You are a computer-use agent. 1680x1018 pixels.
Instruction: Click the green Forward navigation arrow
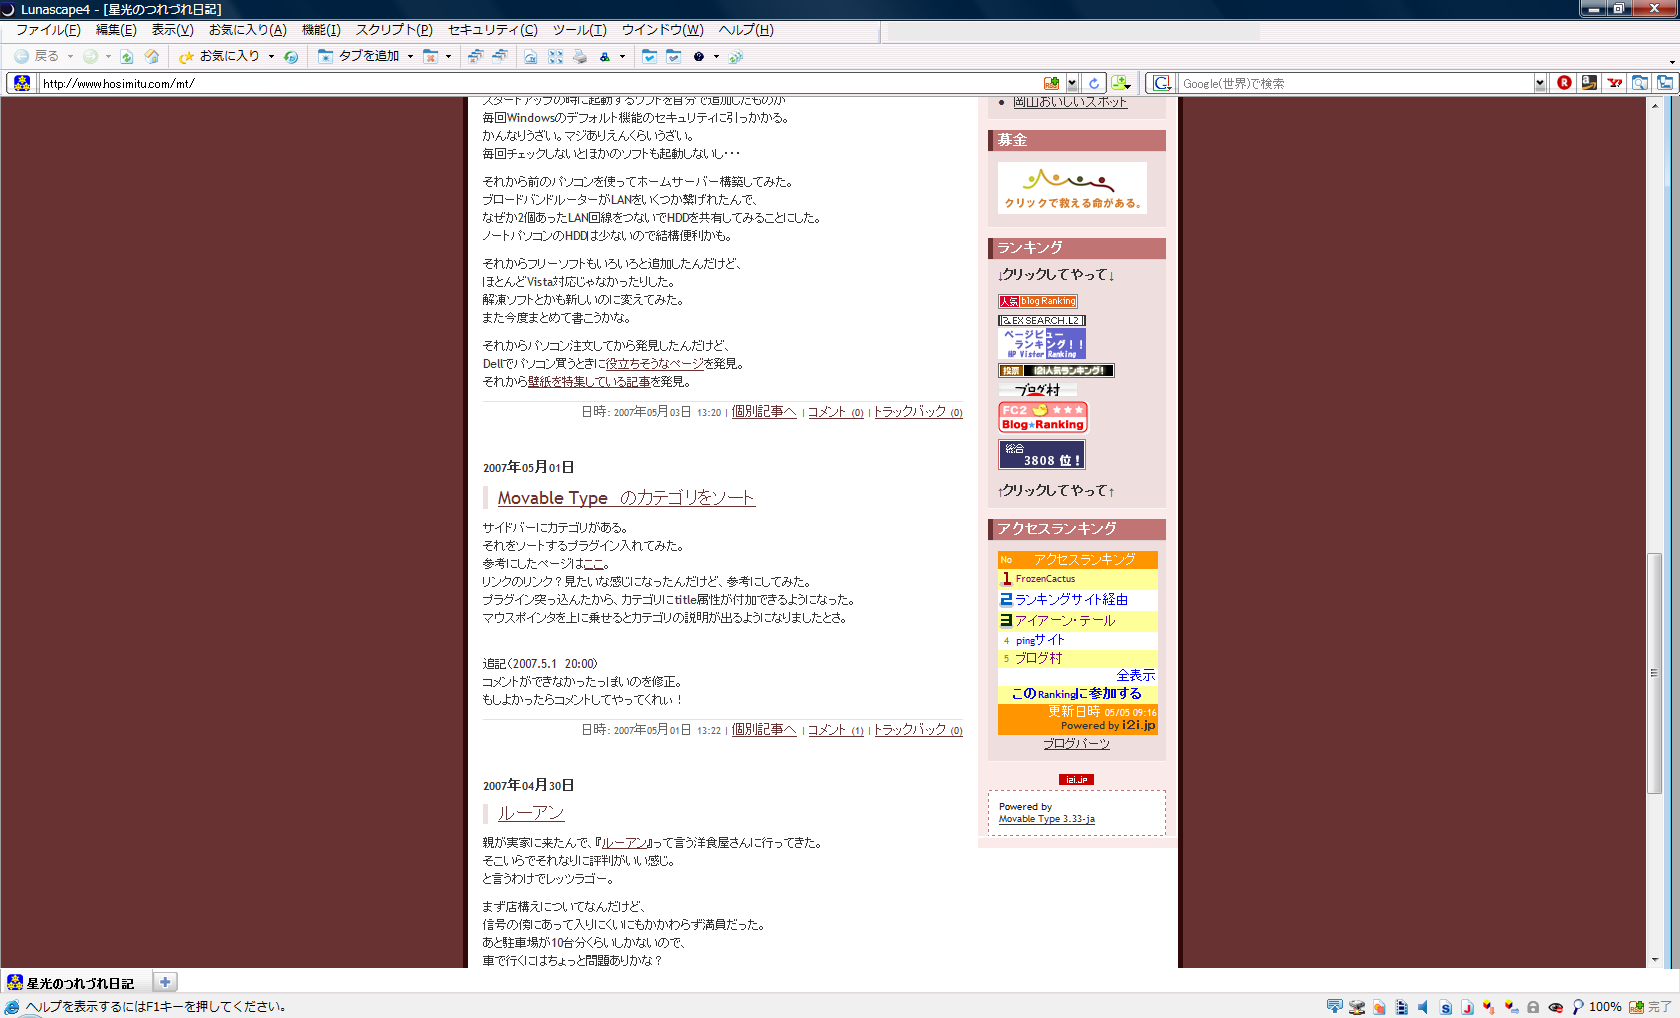click(90, 56)
